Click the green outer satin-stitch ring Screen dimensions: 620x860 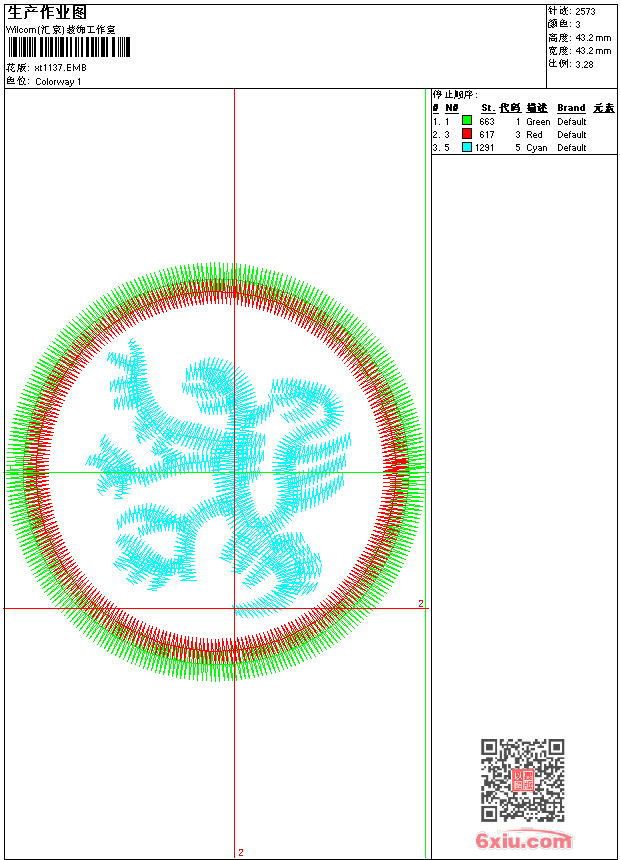pyautogui.click(x=216, y=270)
